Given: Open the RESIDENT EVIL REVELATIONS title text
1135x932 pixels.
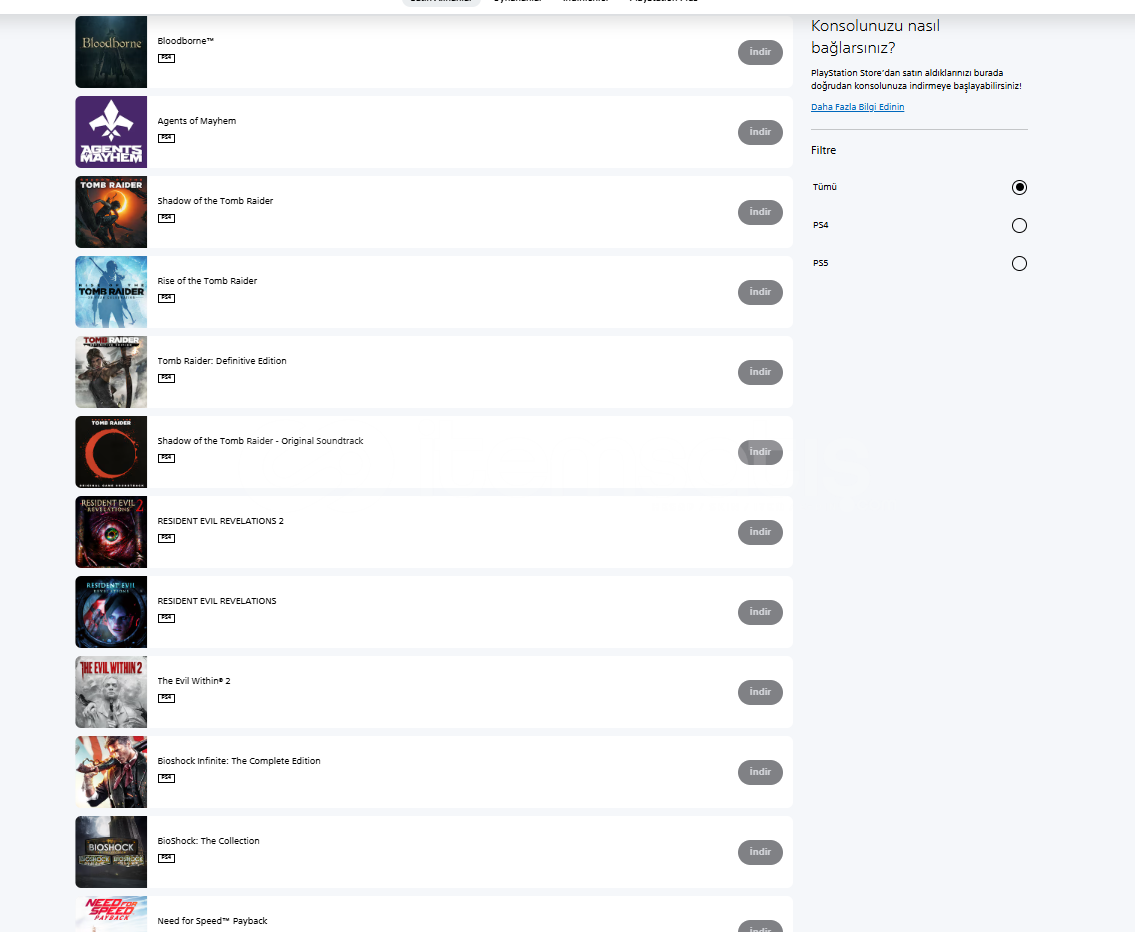Looking at the screenshot, I should [217, 601].
